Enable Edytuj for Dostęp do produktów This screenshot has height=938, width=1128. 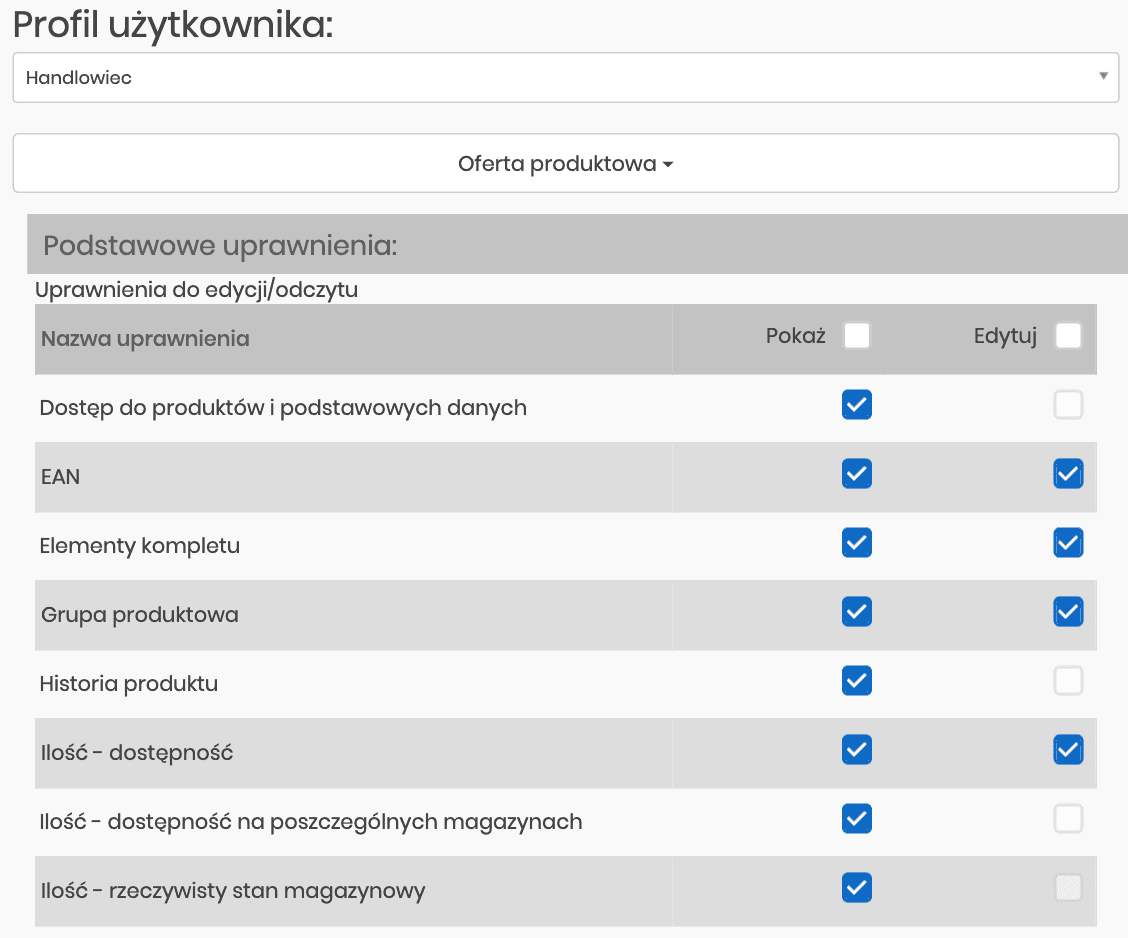1068,404
